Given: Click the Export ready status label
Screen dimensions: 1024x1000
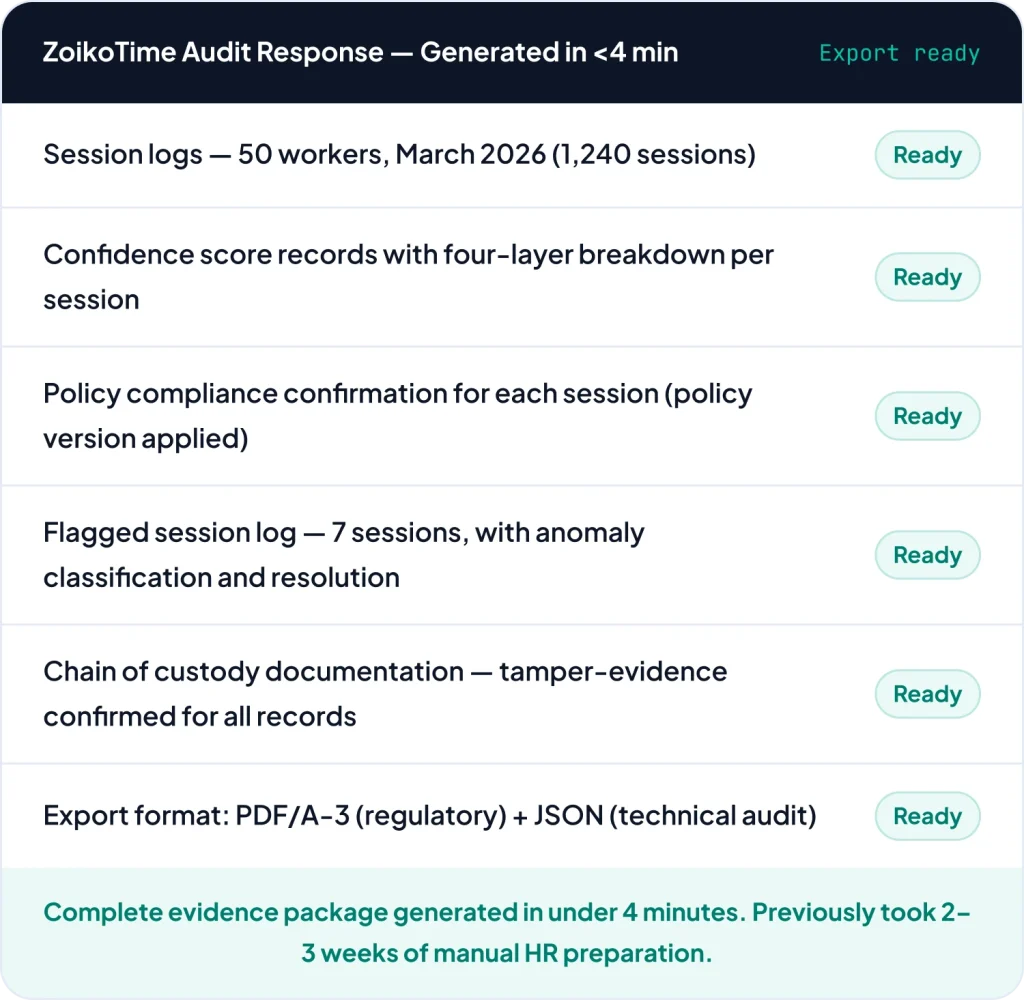Looking at the screenshot, I should 899,53.
